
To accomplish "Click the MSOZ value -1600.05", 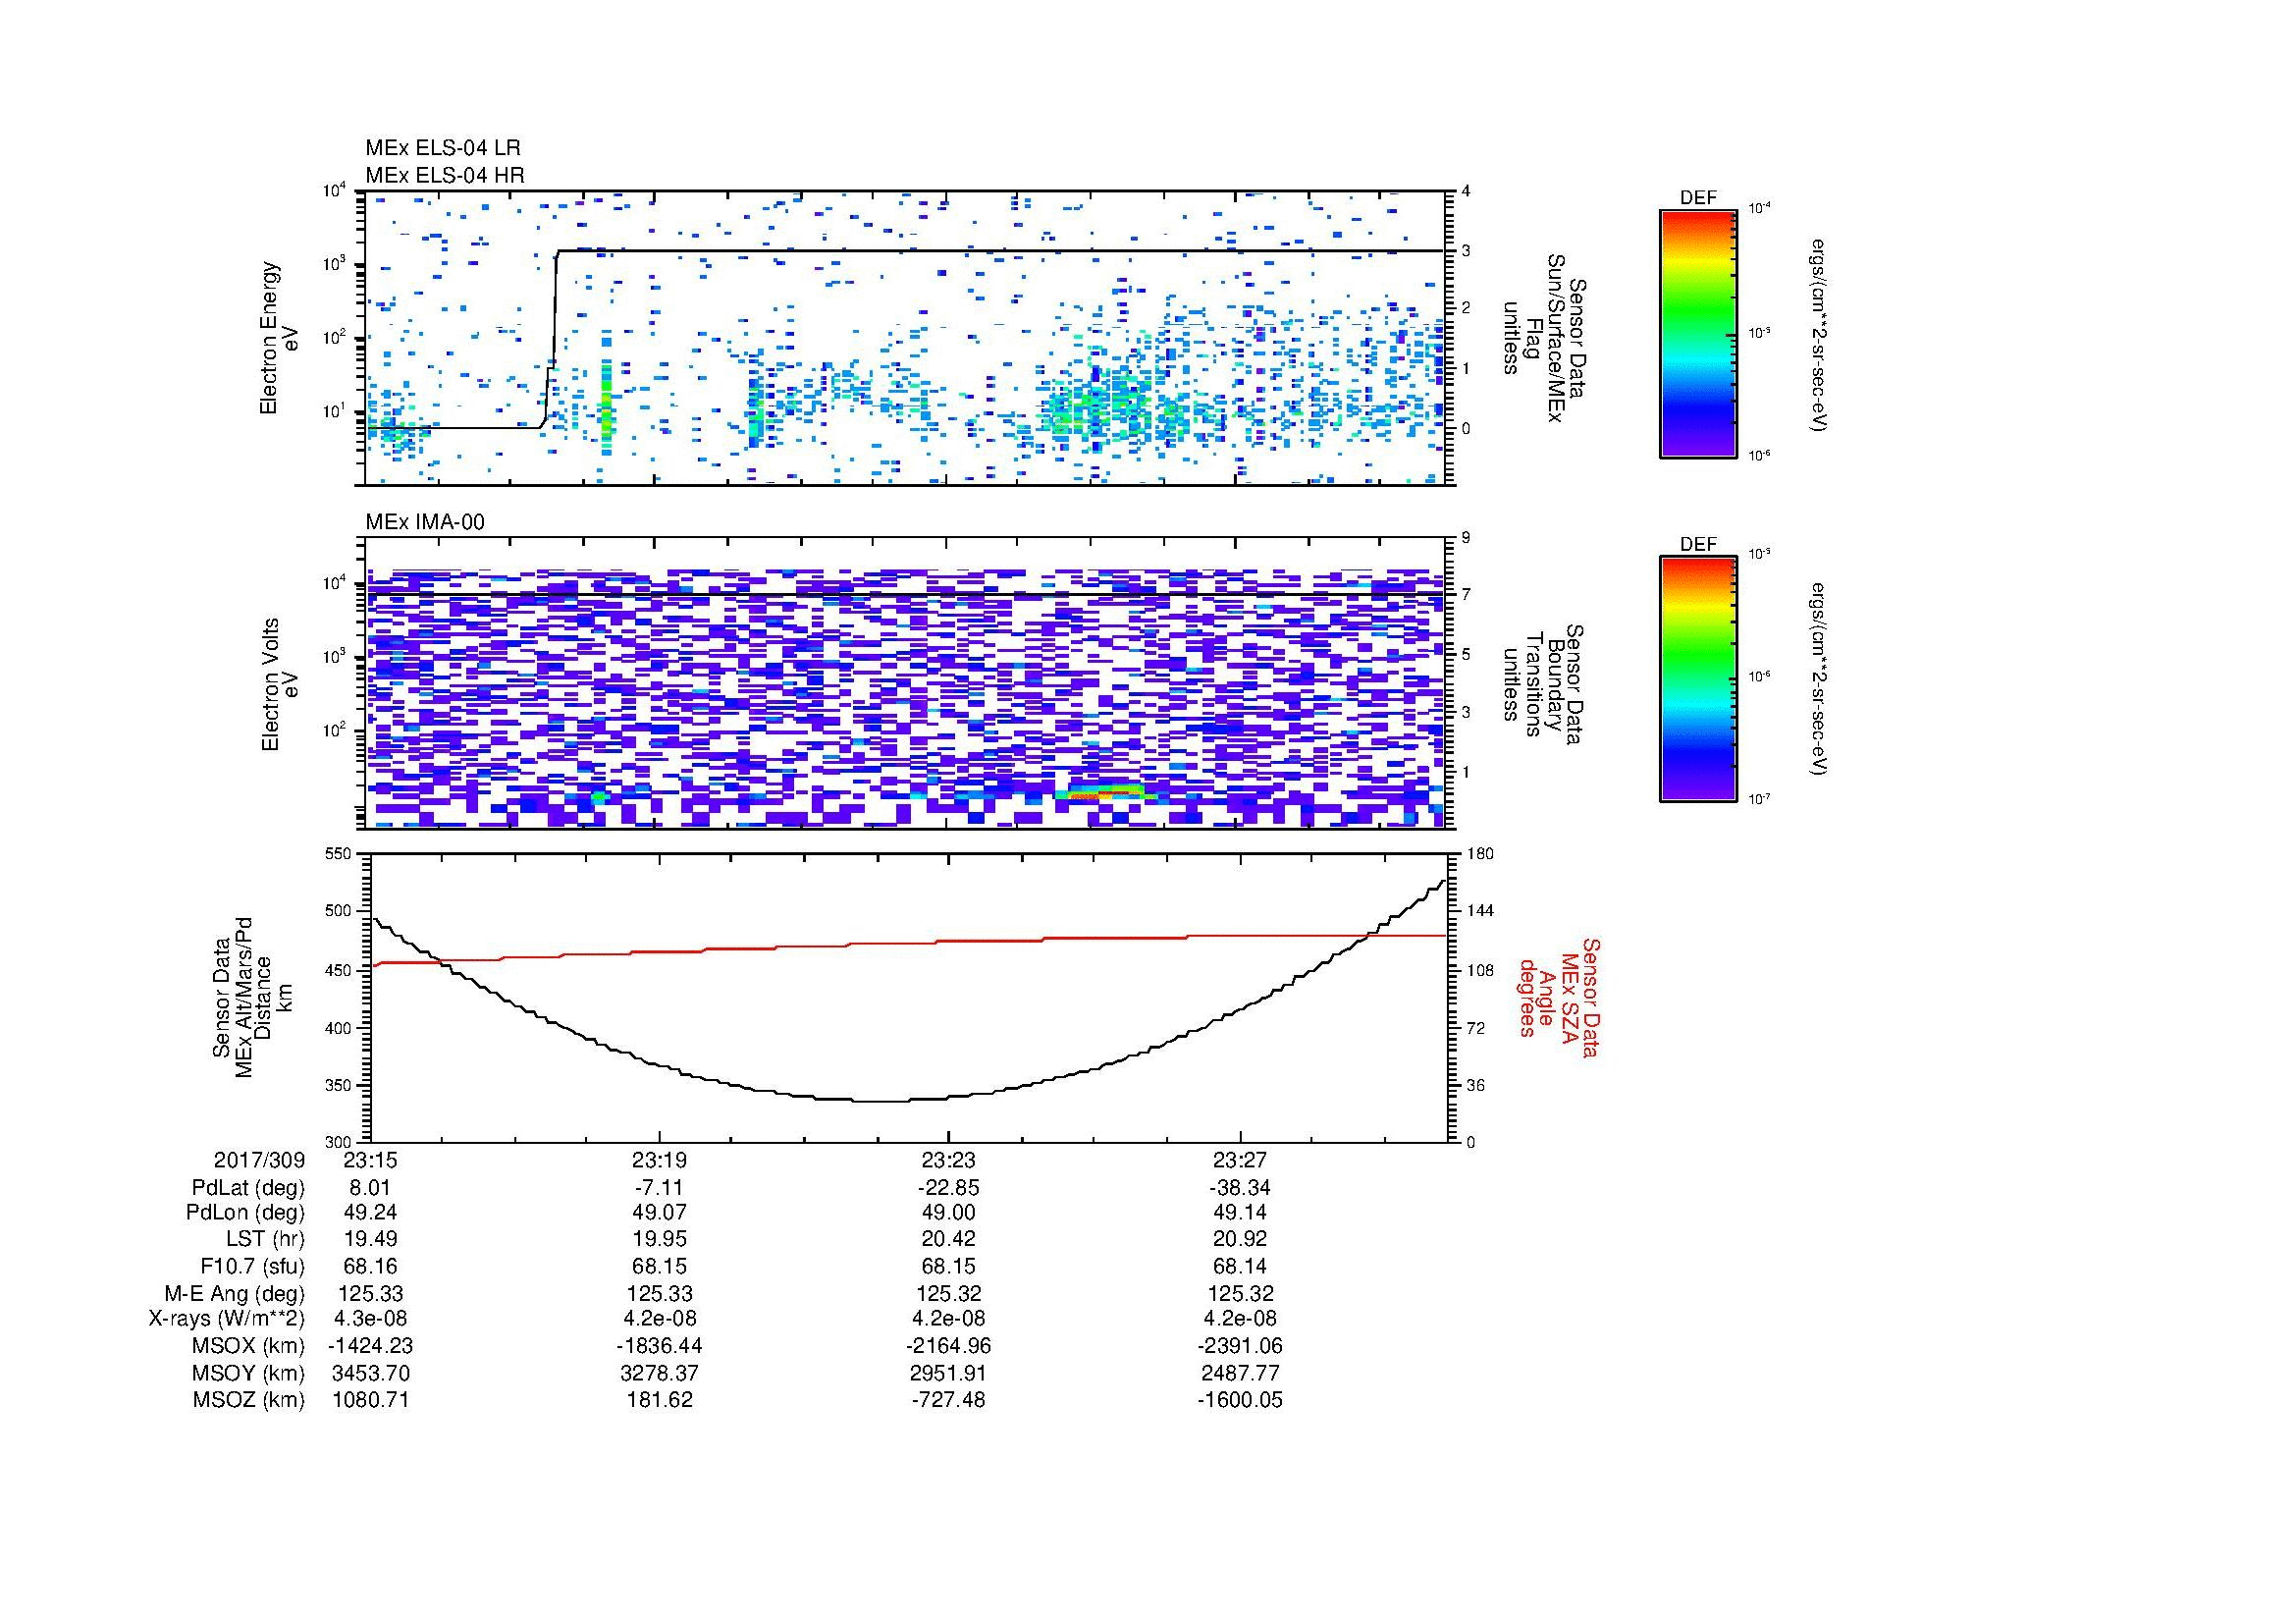I will coord(1240,1400).
